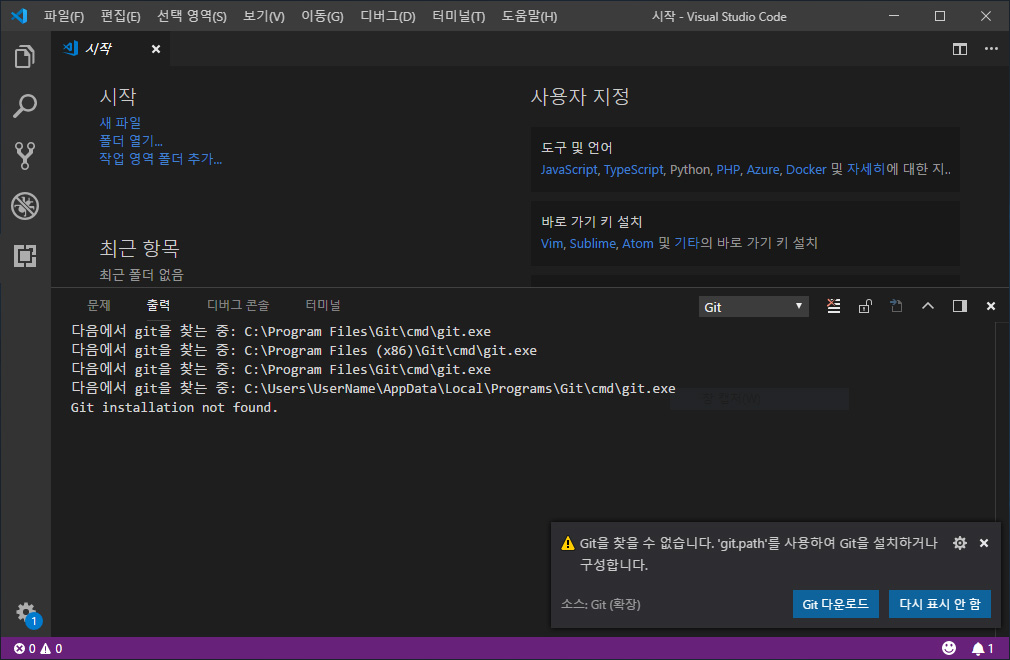
Task: Switch to the 디버그 콘솔 panel tab
Action: pos(238,305)
